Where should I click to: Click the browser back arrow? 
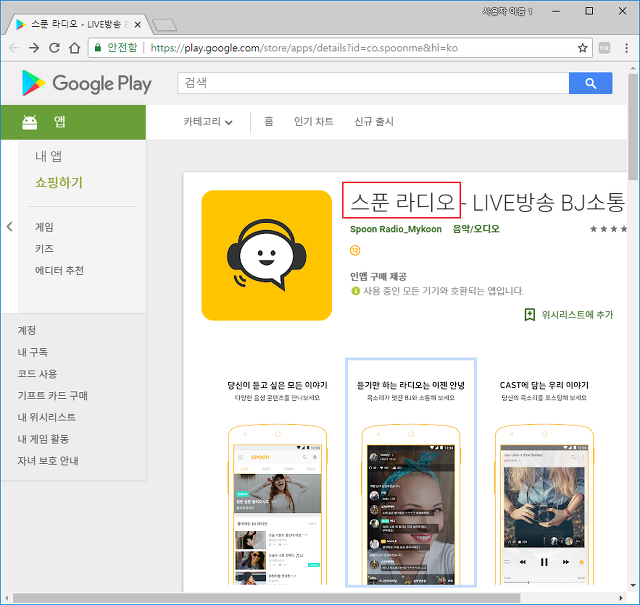[x=13, y=48]
